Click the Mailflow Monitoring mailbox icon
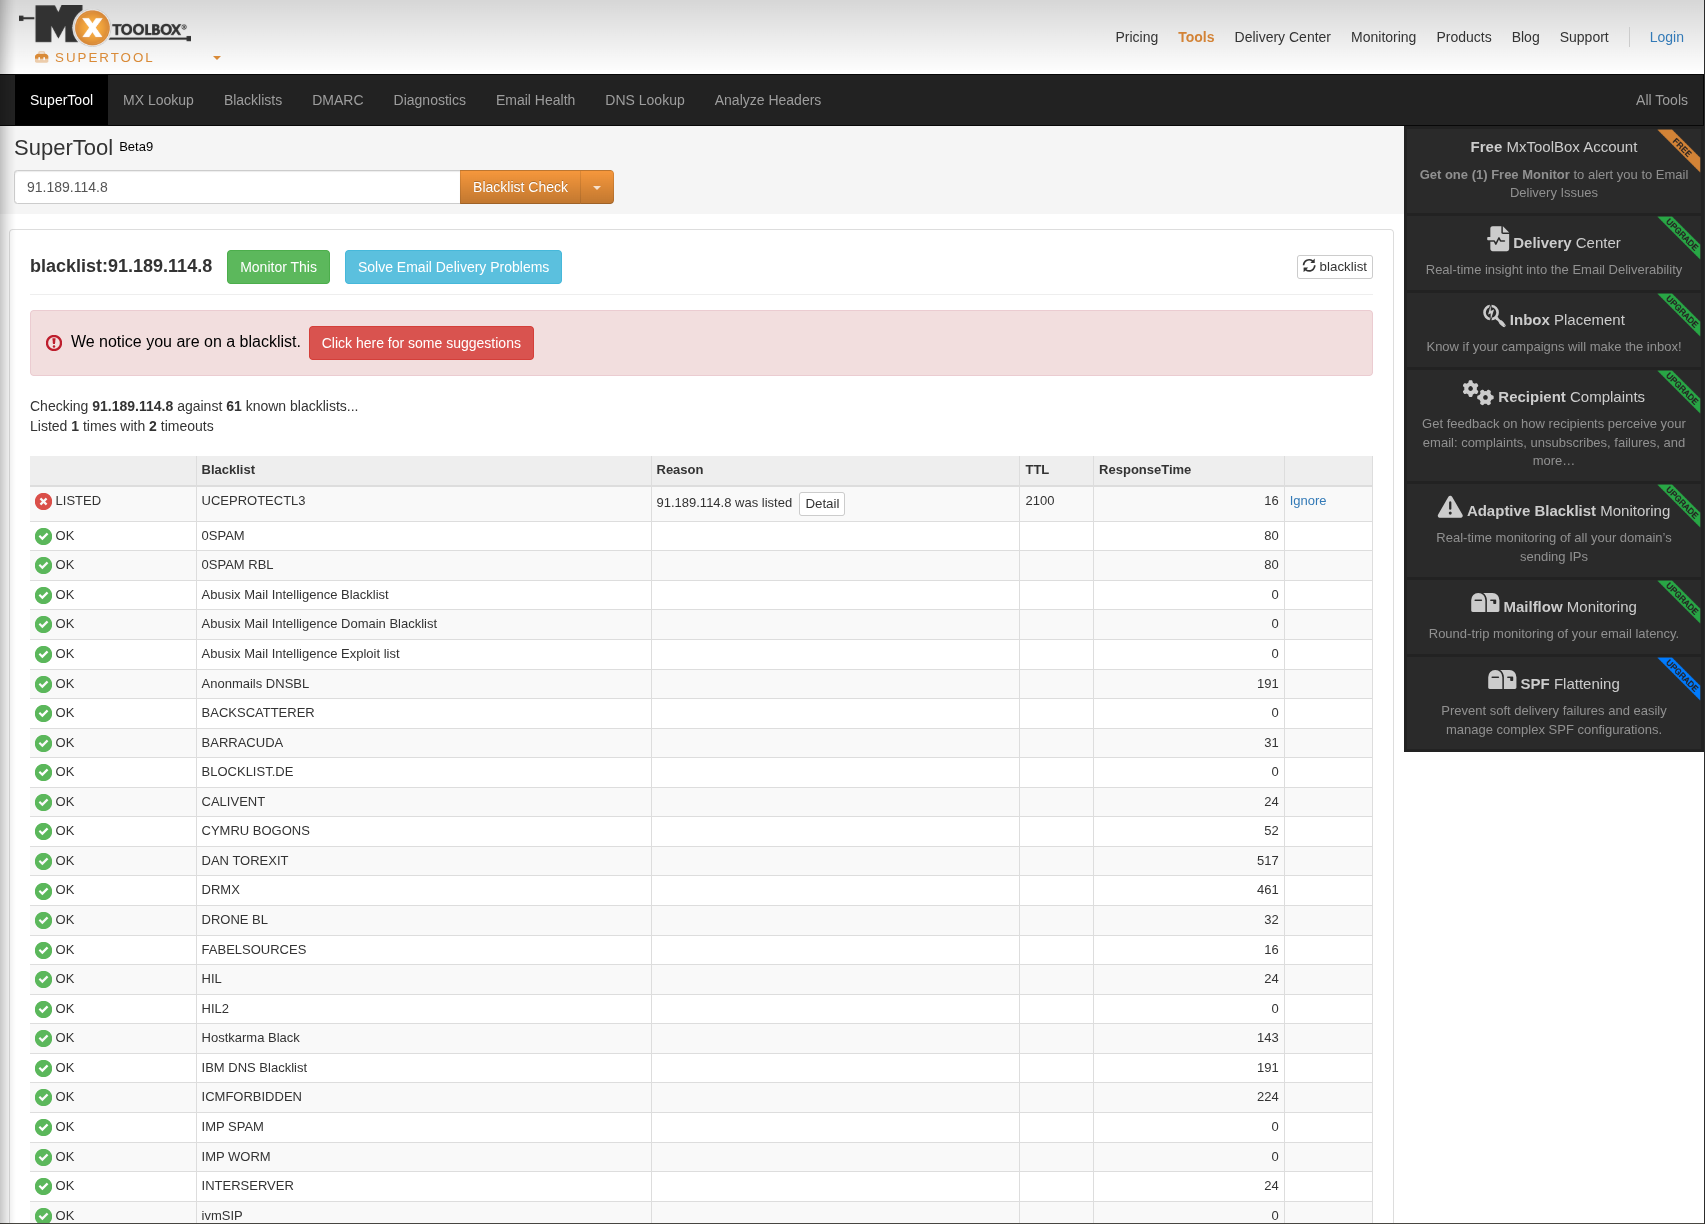The width and height of the screenshot is (1705, 1224). pyautogui.click(x=1485, y=603)
